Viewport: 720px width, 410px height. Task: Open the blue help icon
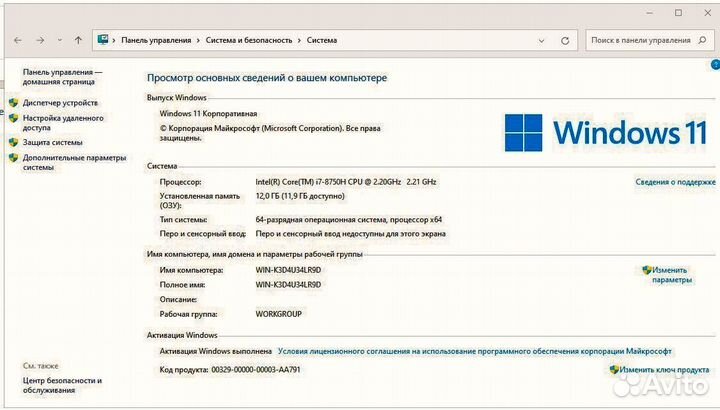click(x=715, y=65)
